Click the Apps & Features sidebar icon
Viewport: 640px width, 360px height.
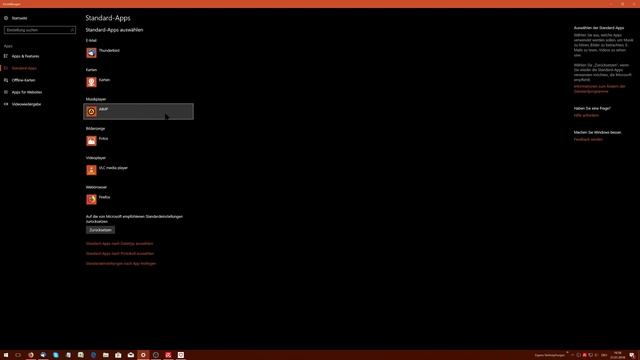point(6,56)
